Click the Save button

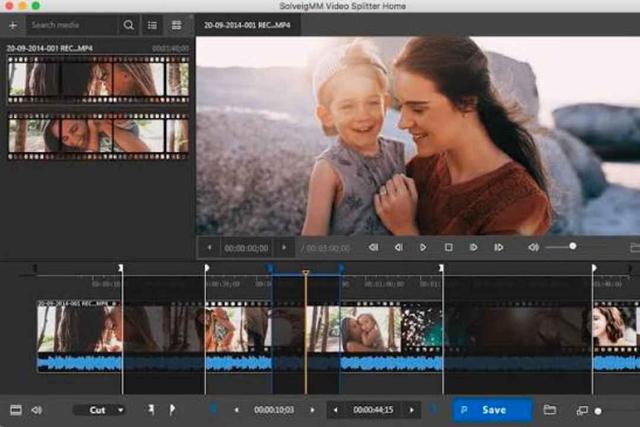click(x=493, y=410)
